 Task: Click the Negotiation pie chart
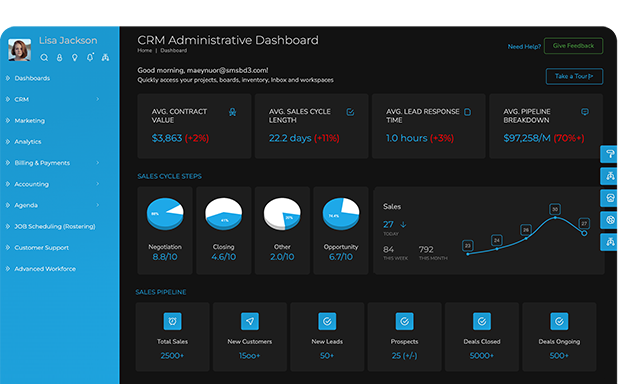[x=165, y=214]
